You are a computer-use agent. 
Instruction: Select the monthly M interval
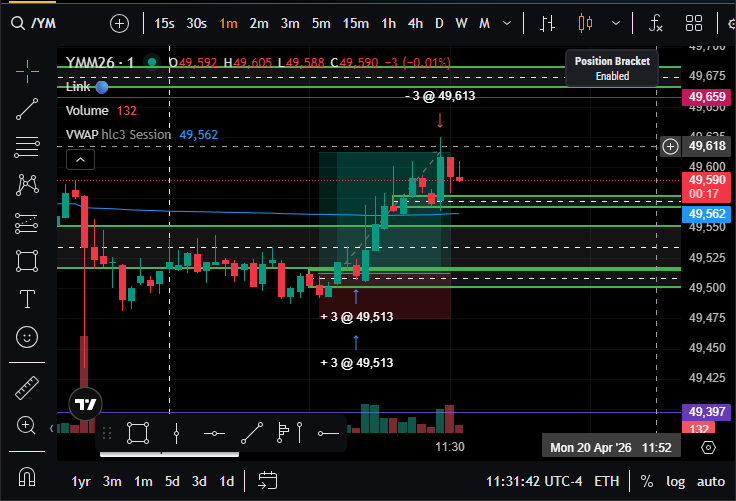tap(484, 23)
